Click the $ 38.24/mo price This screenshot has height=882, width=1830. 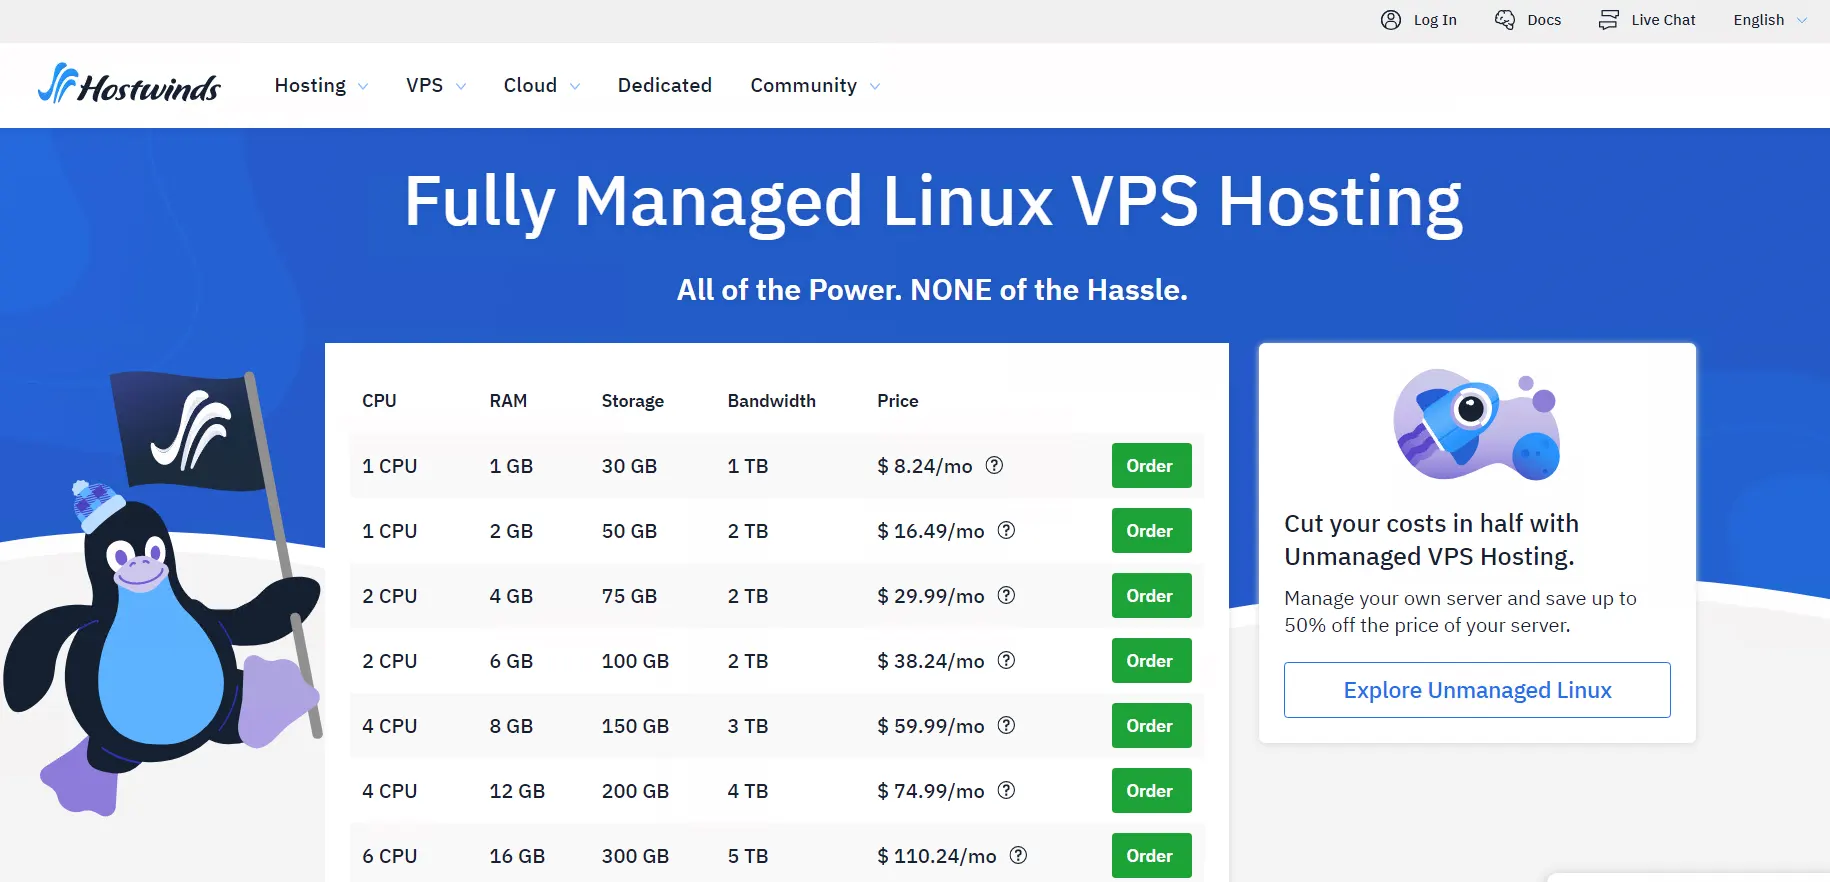(931, 661)
